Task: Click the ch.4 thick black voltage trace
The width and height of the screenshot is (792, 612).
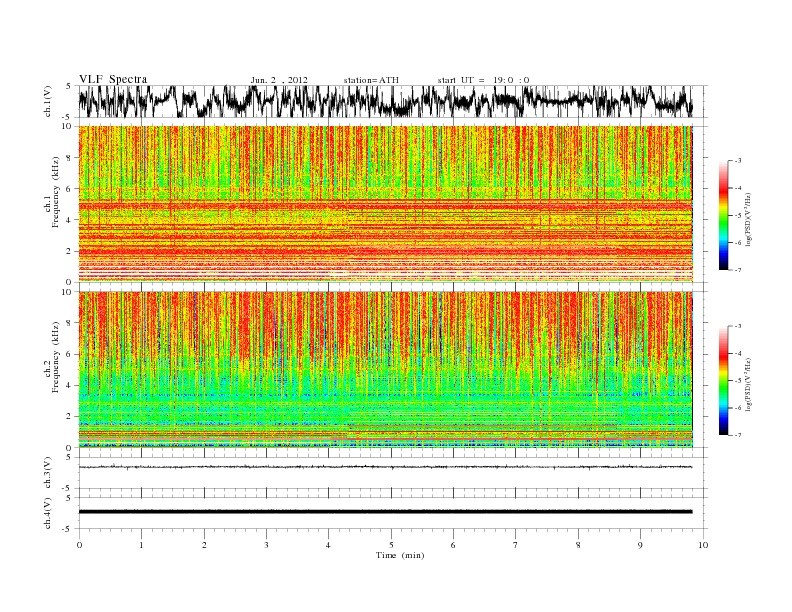Action: point(385,512)
